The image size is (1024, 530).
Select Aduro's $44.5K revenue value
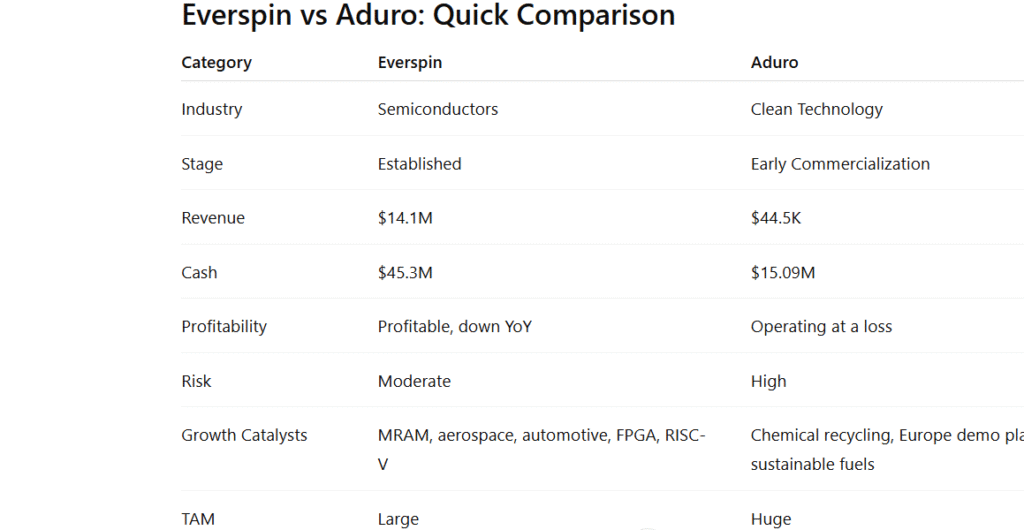776,218
